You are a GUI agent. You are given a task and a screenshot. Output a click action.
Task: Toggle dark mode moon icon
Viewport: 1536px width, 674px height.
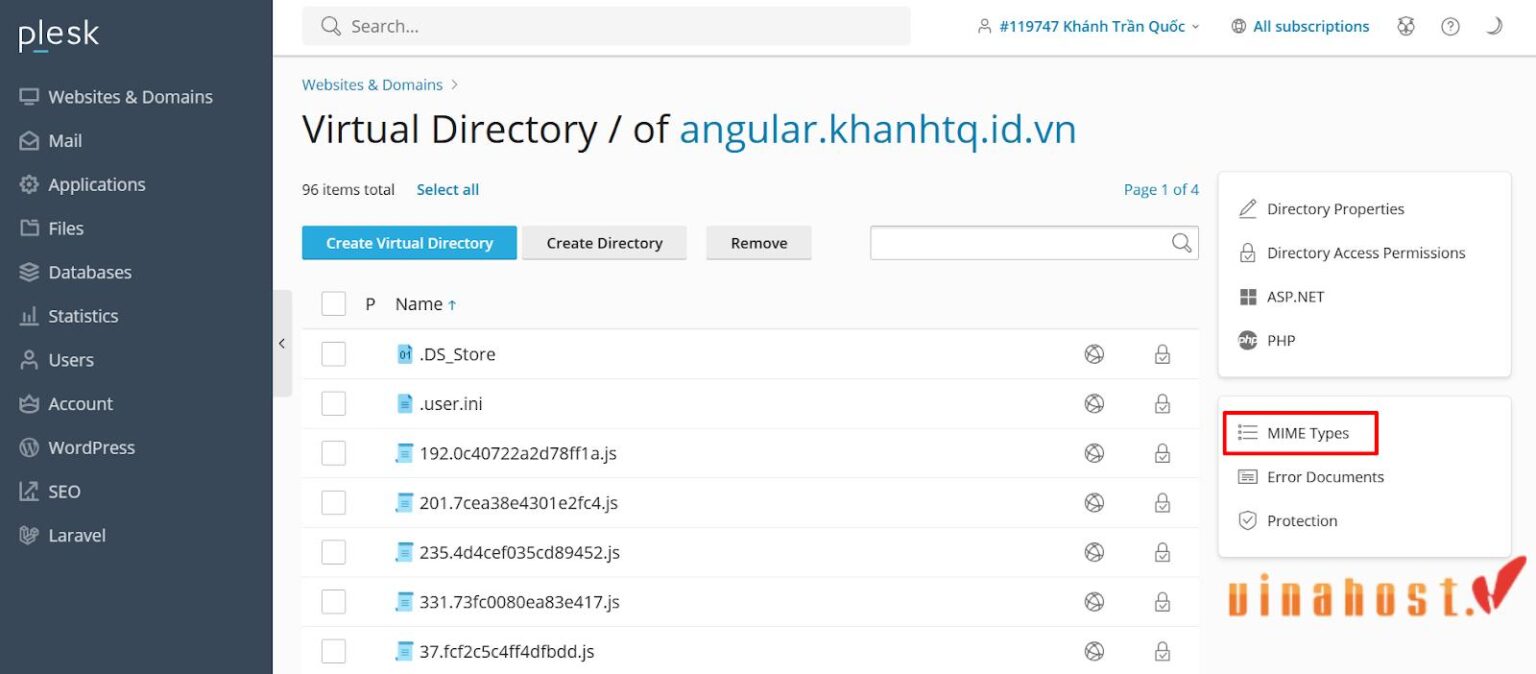click(x=1493, y=27)
